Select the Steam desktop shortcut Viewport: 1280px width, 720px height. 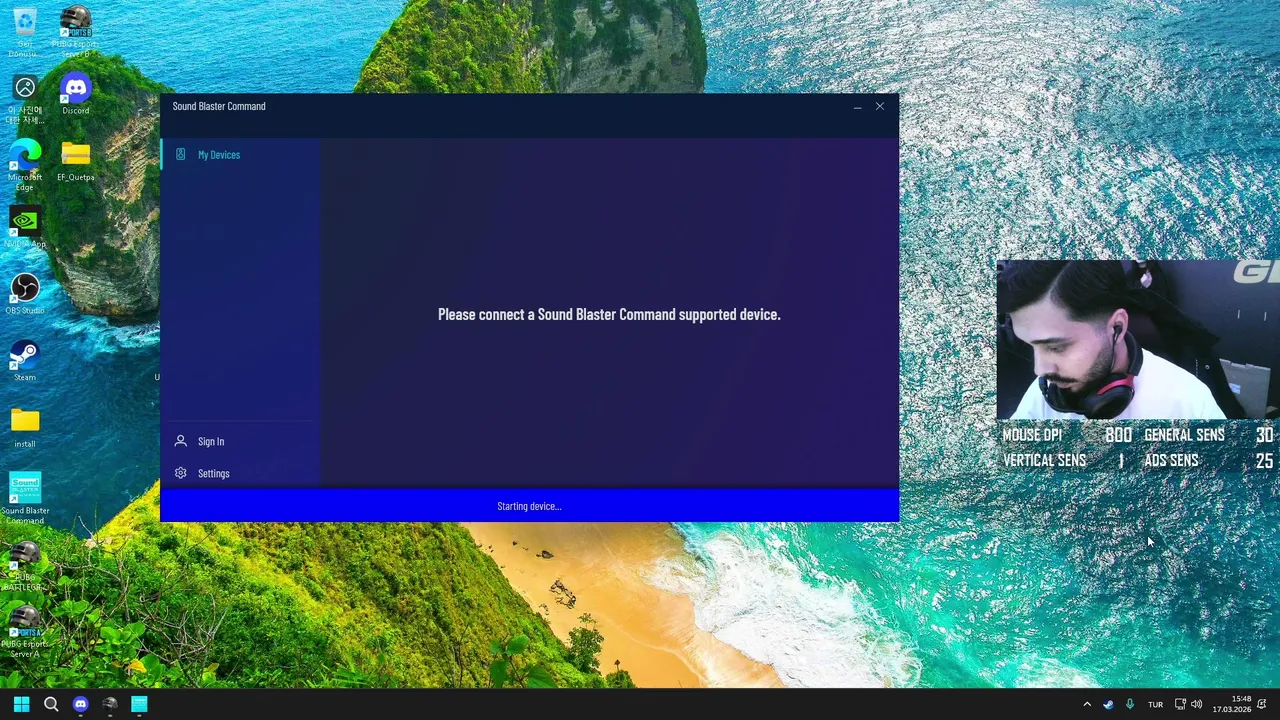(x=25, y=361)
